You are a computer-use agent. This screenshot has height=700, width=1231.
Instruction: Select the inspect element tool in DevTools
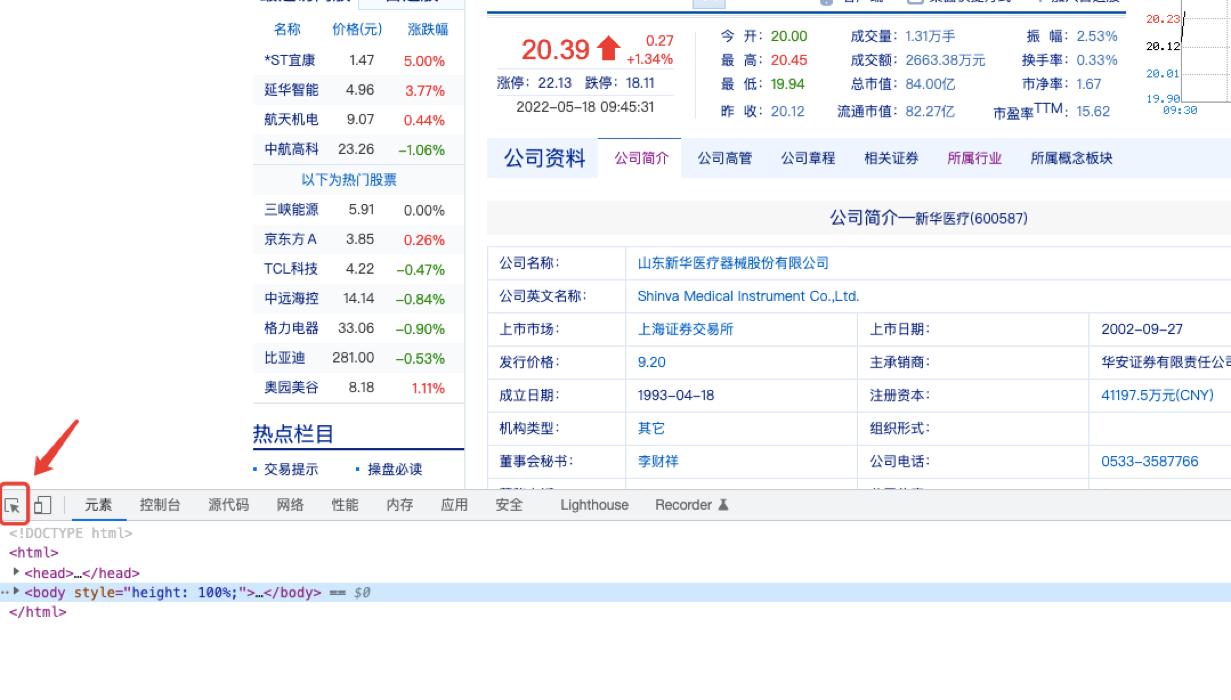click(13, 506)
